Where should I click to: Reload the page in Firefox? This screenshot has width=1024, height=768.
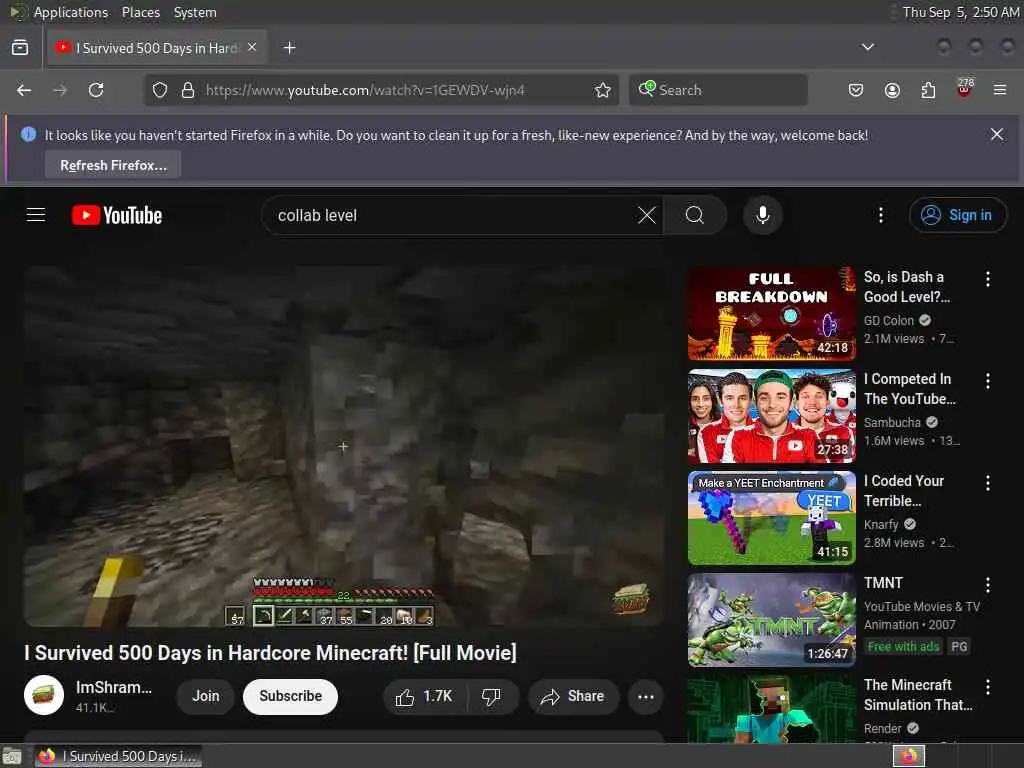(x=96, y=90)
